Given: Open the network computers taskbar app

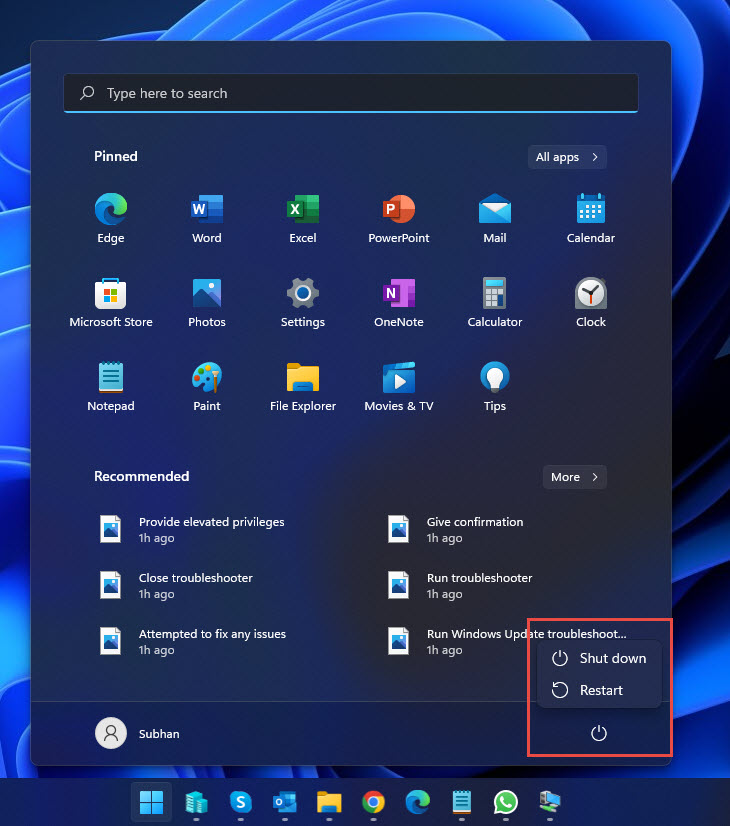Looking at the screenshot, I should pos(550,802).
